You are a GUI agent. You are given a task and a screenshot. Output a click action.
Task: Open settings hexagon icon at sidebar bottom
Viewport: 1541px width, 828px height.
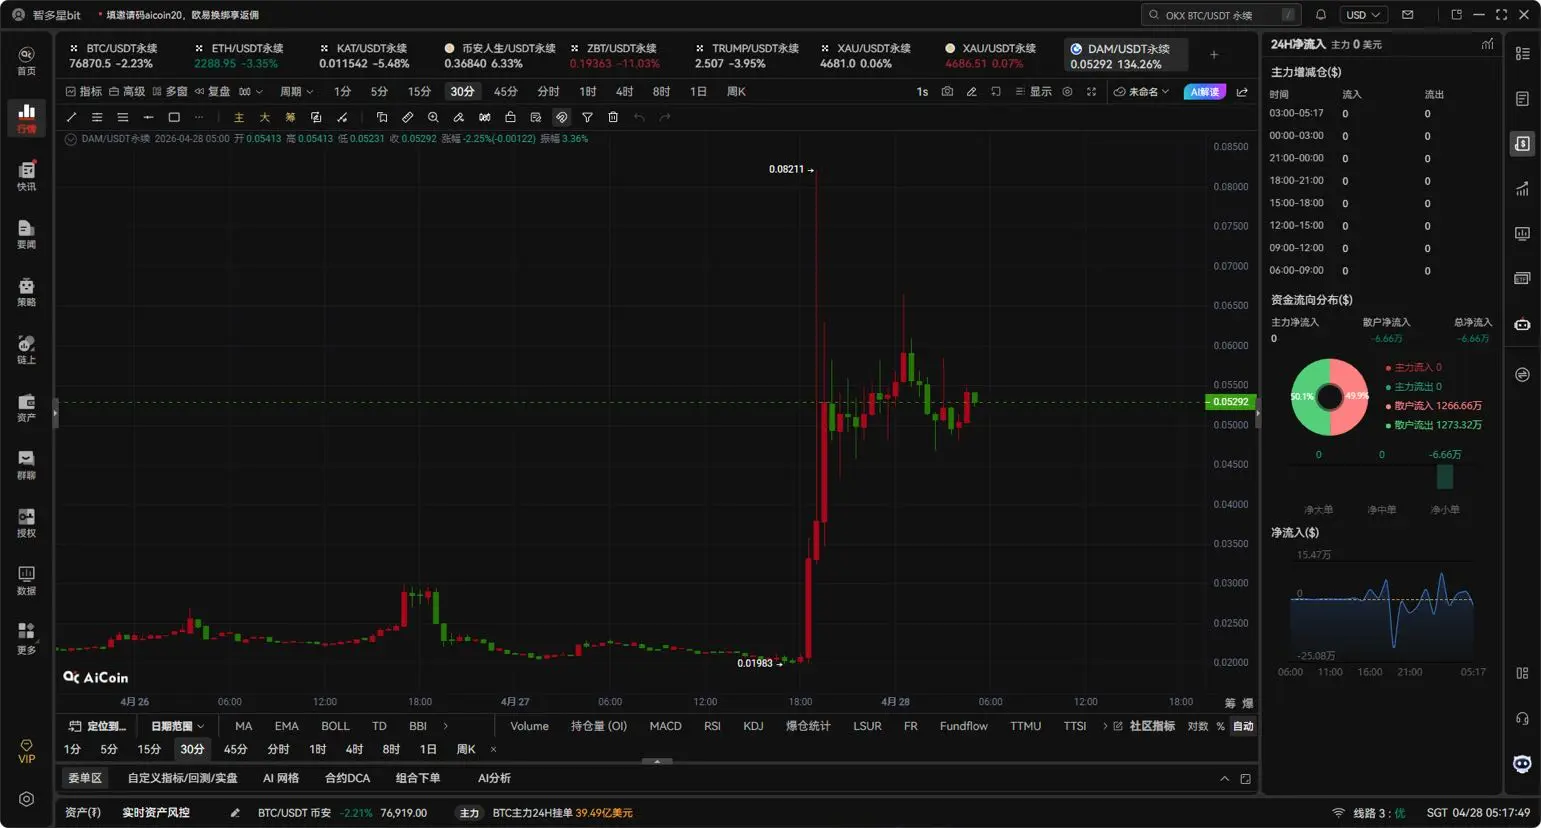coord(26,799)
